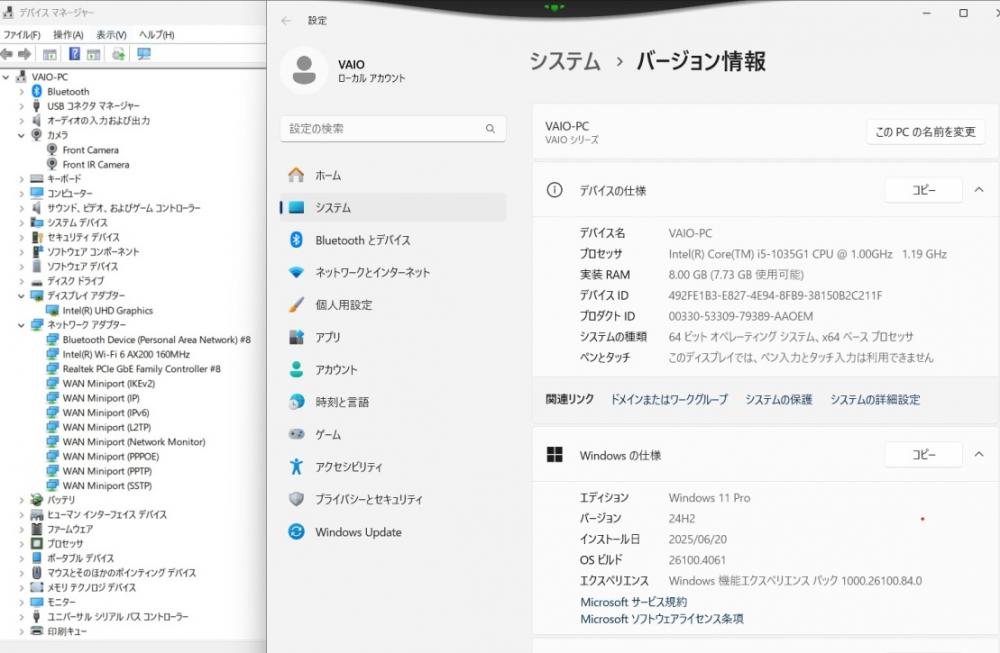Click the Settings back arrow

(x=286, y=20)
